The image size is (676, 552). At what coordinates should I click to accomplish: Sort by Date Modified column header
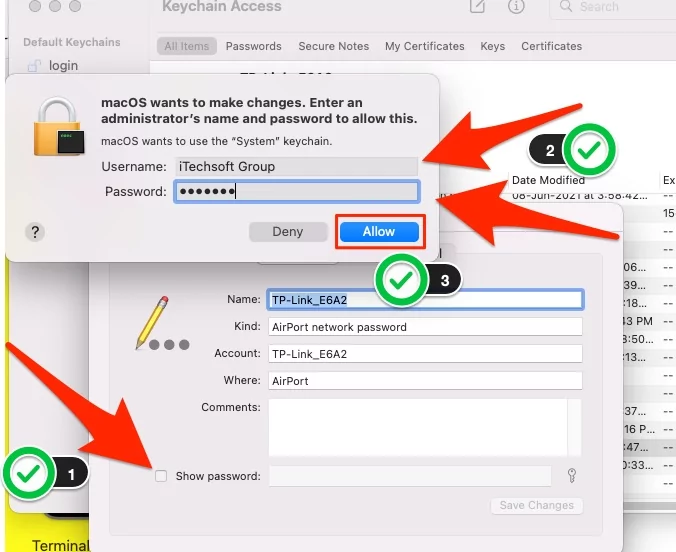tap(548, 180)
